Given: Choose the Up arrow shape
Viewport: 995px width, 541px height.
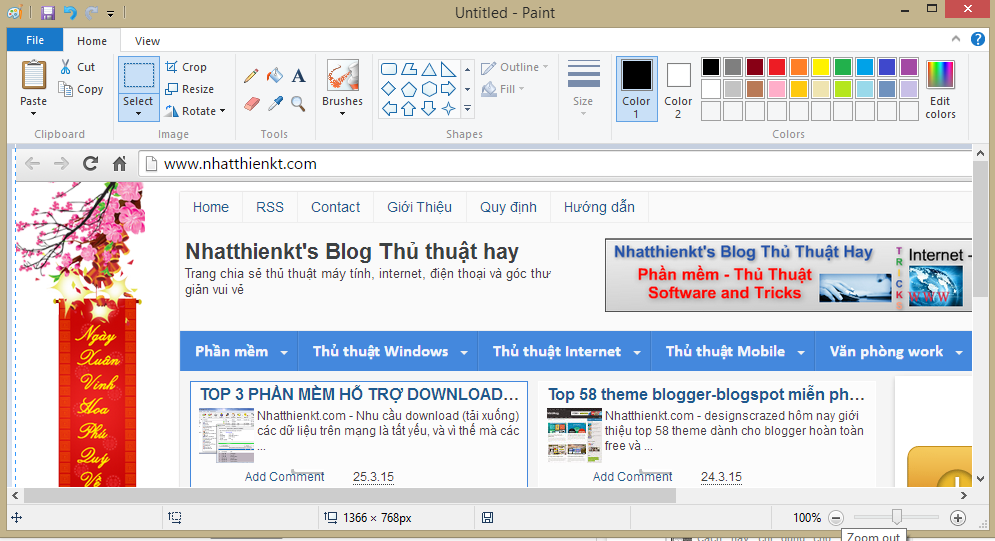Looking at the screenshot, I should (409, 108).
